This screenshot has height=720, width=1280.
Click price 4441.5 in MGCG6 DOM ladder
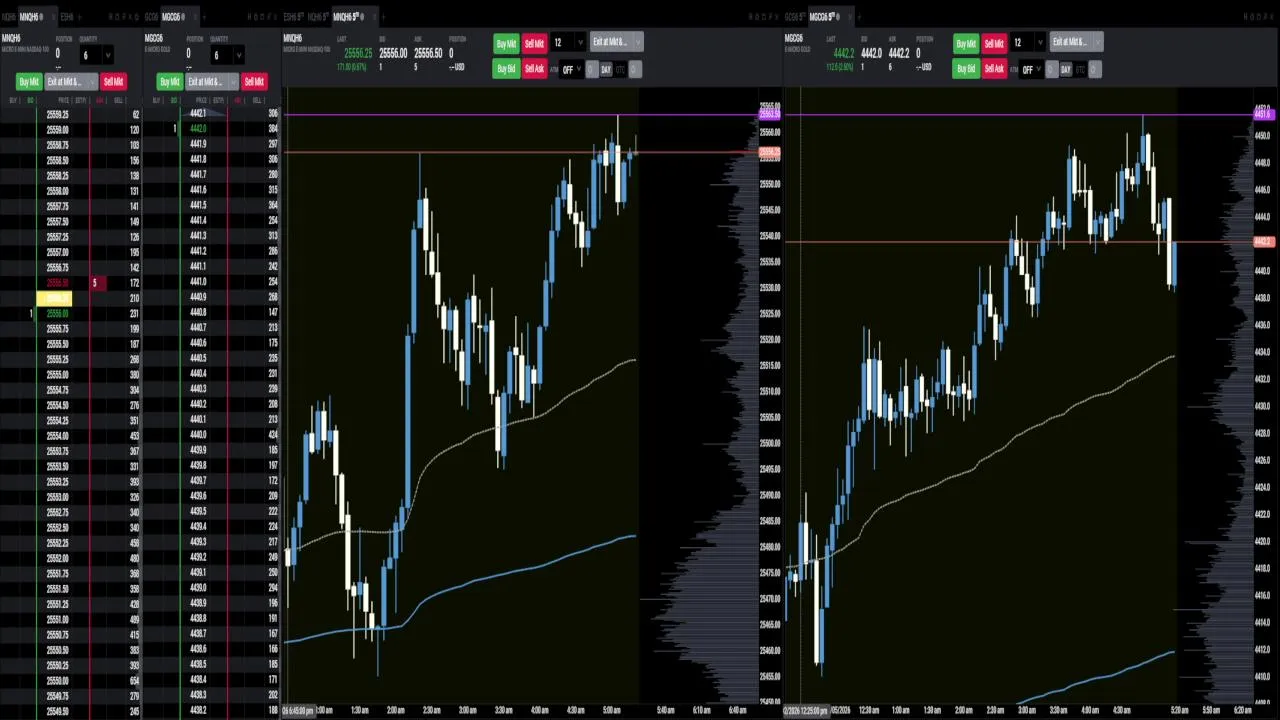(198, 205)
